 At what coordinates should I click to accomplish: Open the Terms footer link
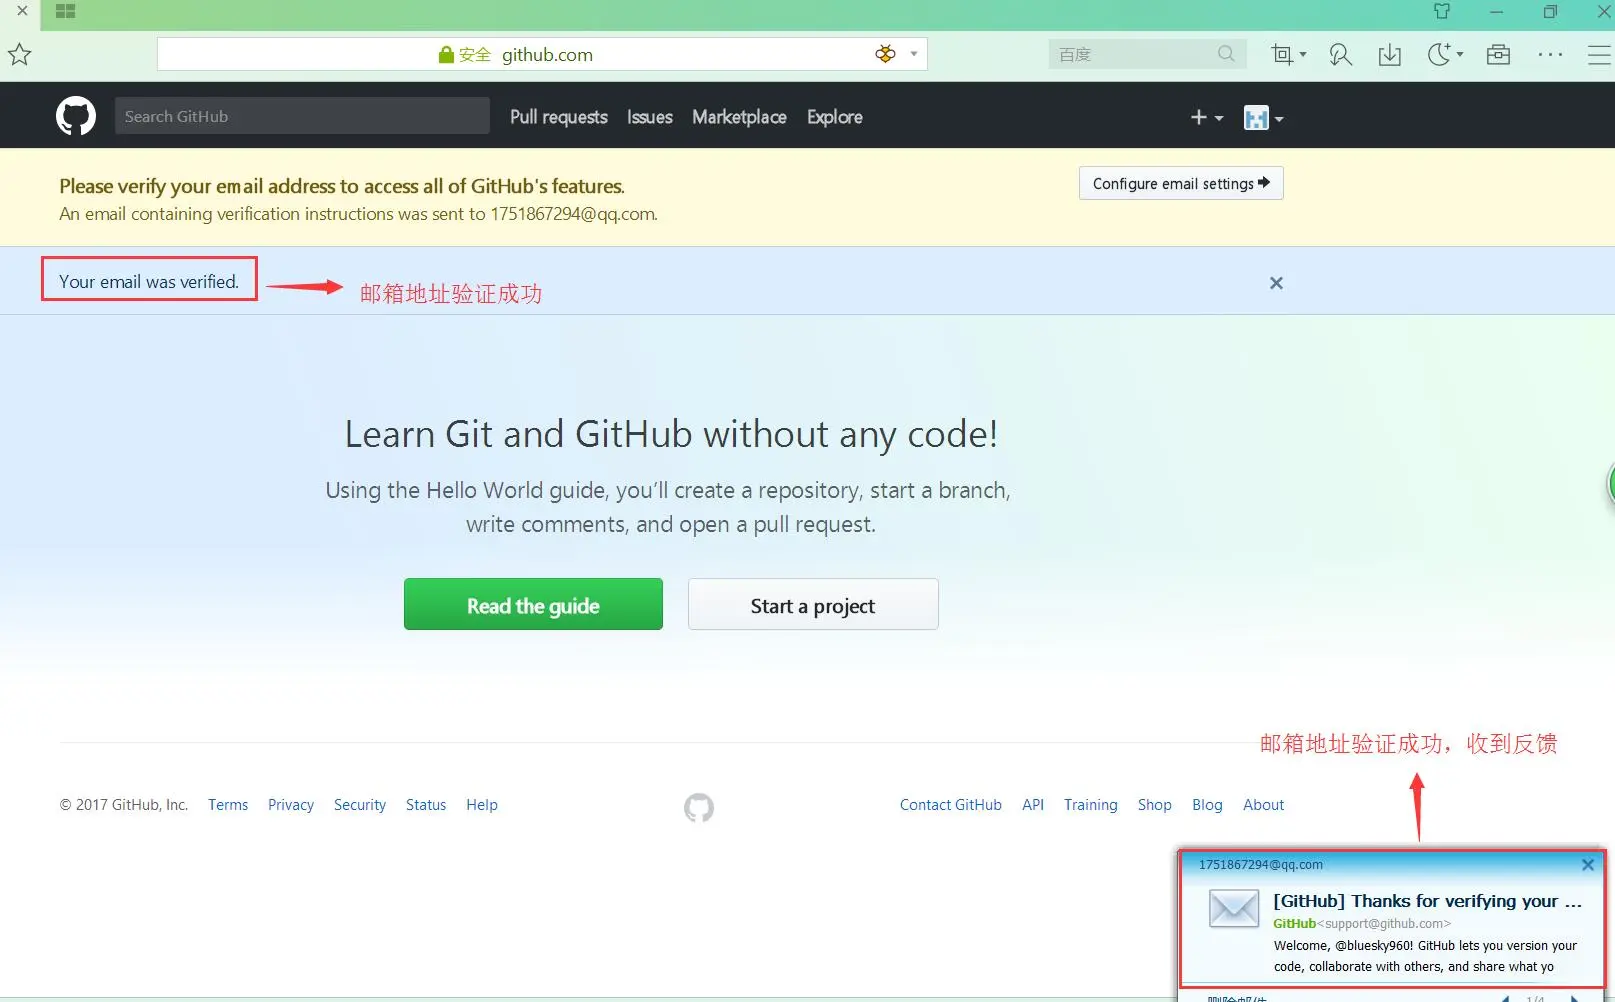click(228, 805)
